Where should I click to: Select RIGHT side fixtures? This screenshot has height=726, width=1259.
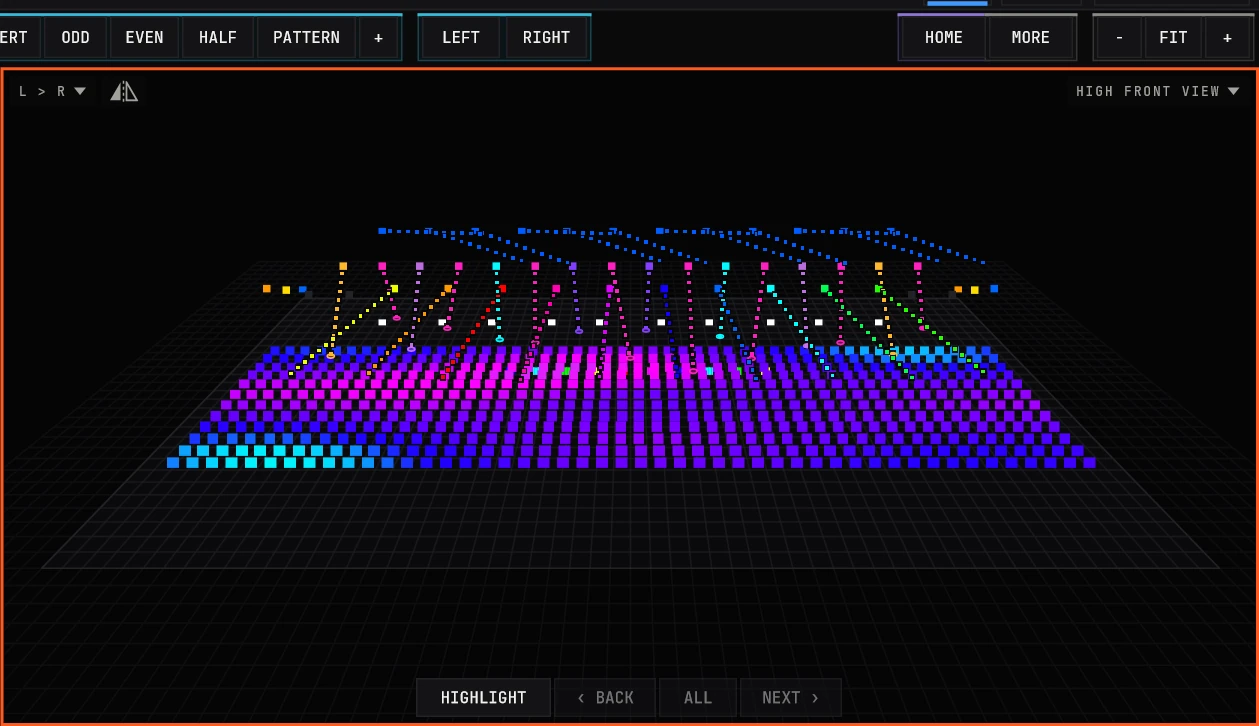click(x=546, y=38)
